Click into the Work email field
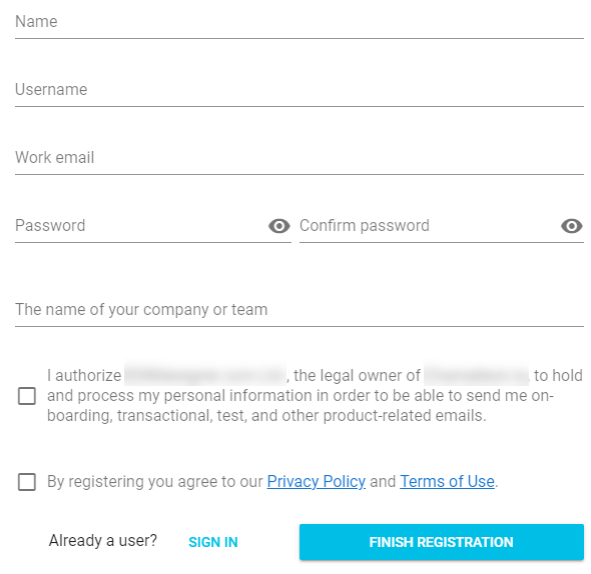This screenshot has width=591, height=574. click(299, 158)
